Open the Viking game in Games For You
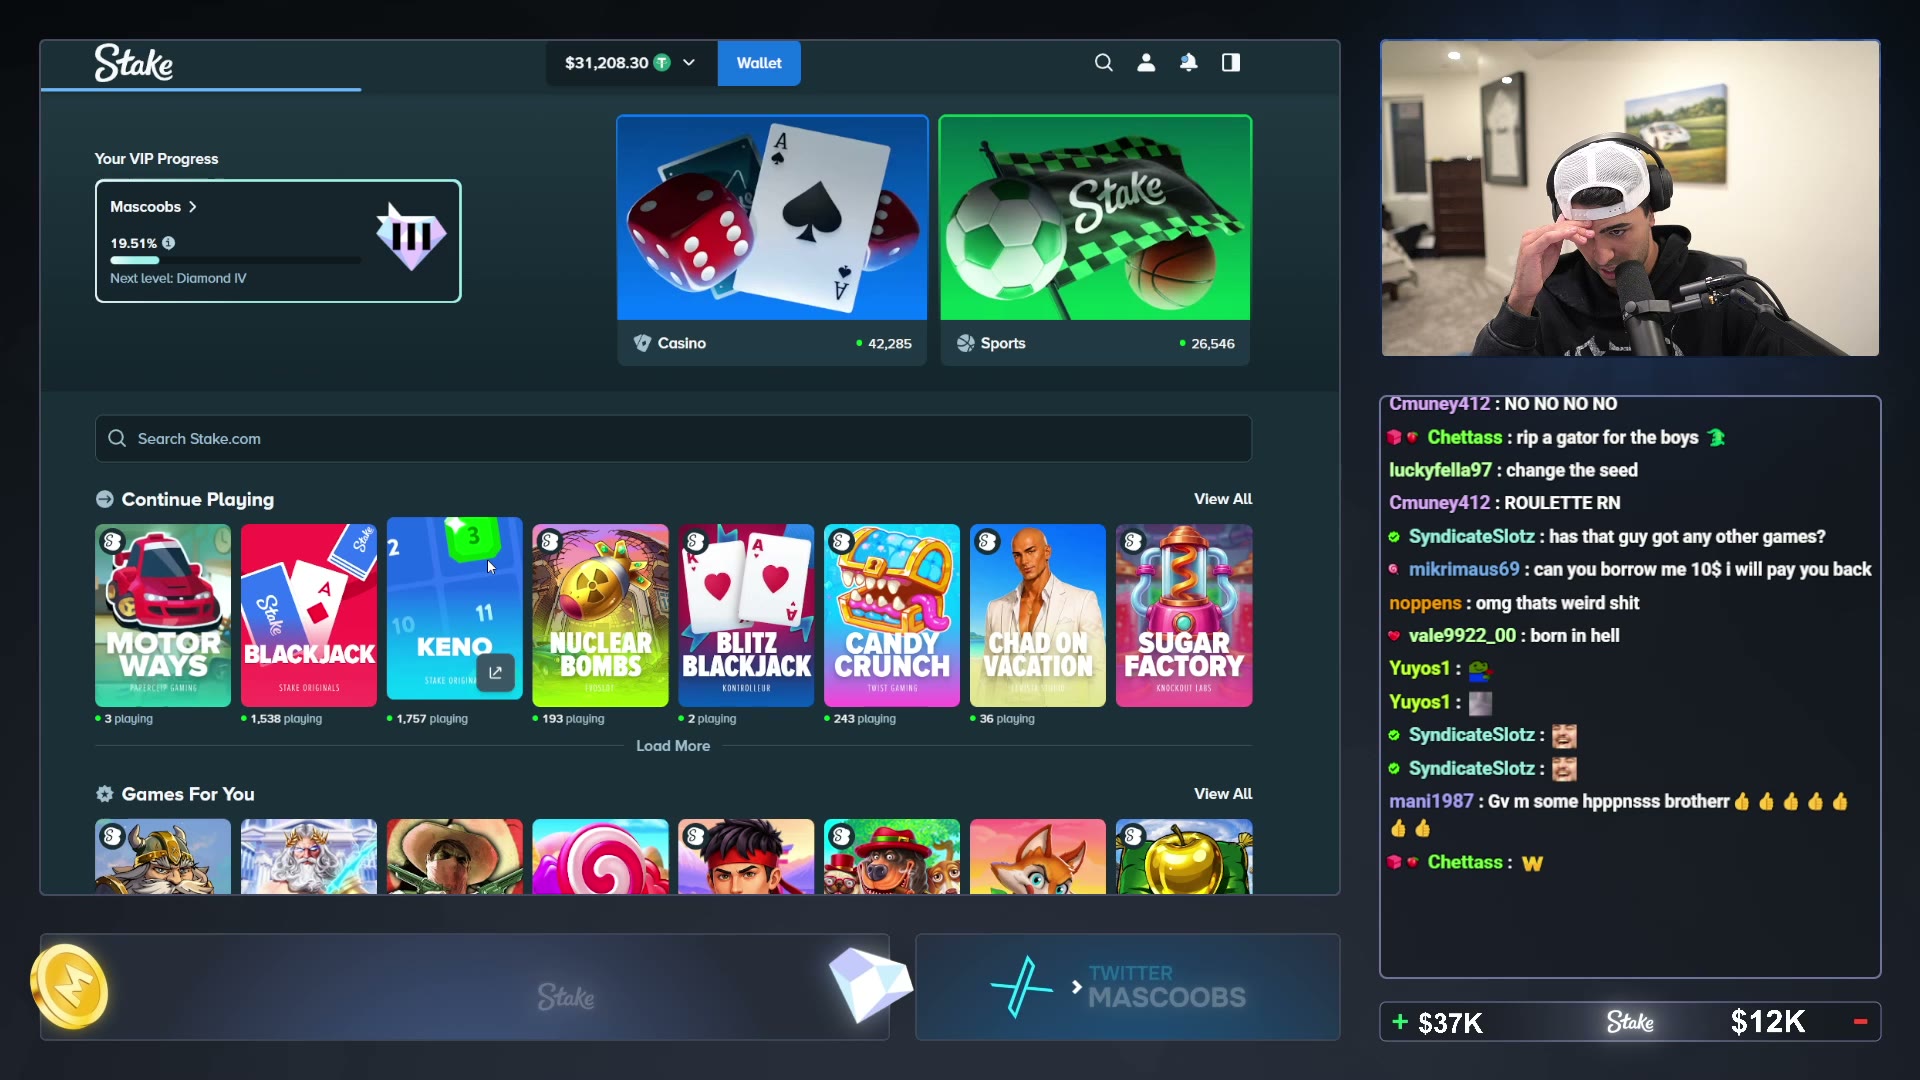The width and height of the screenshot is (1920, 1080). coord(163,857)
